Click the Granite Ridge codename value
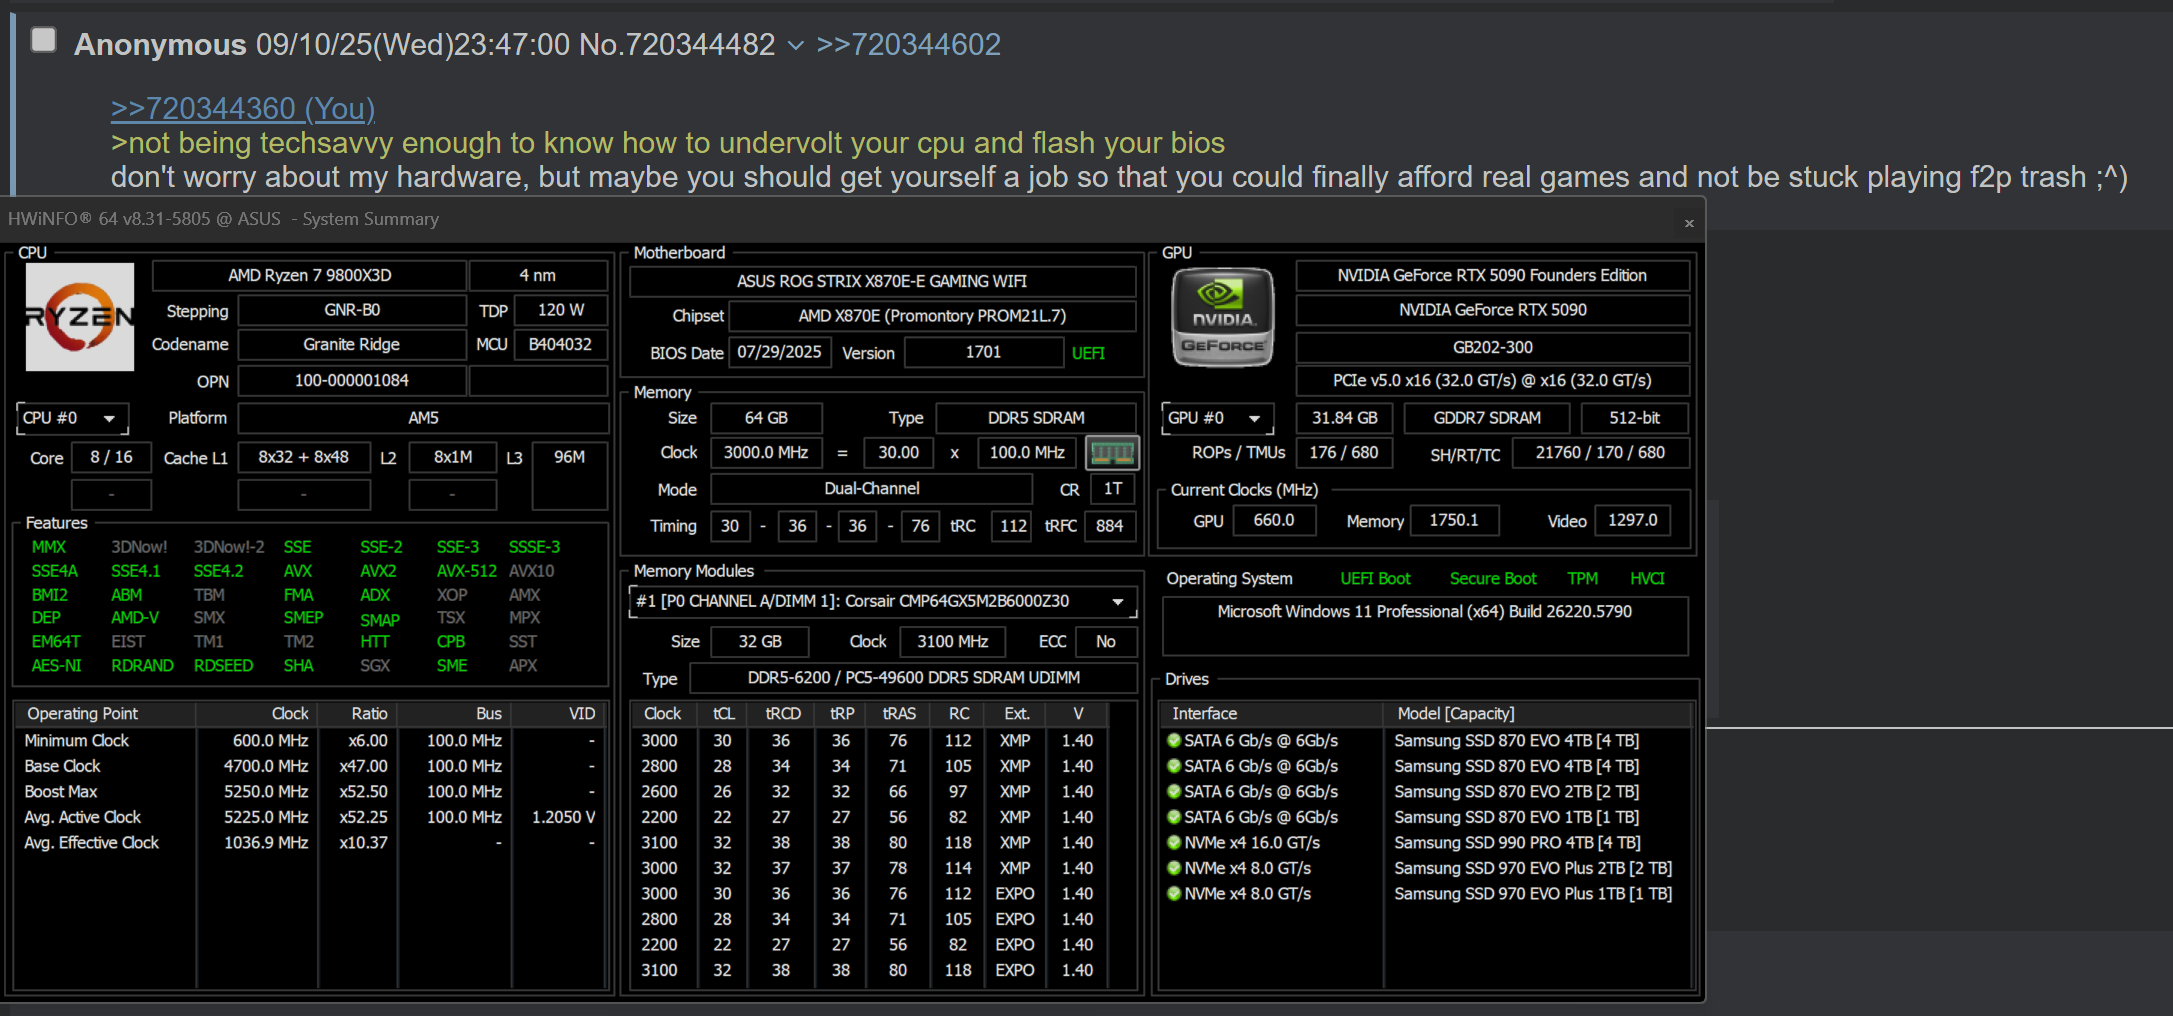This screenshot has width=2173, height=1016. [x=352, y=345]
